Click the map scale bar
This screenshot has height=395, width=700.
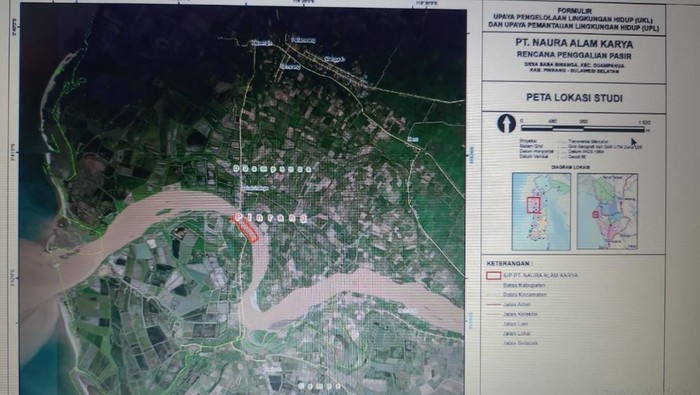tap(583, 129)
